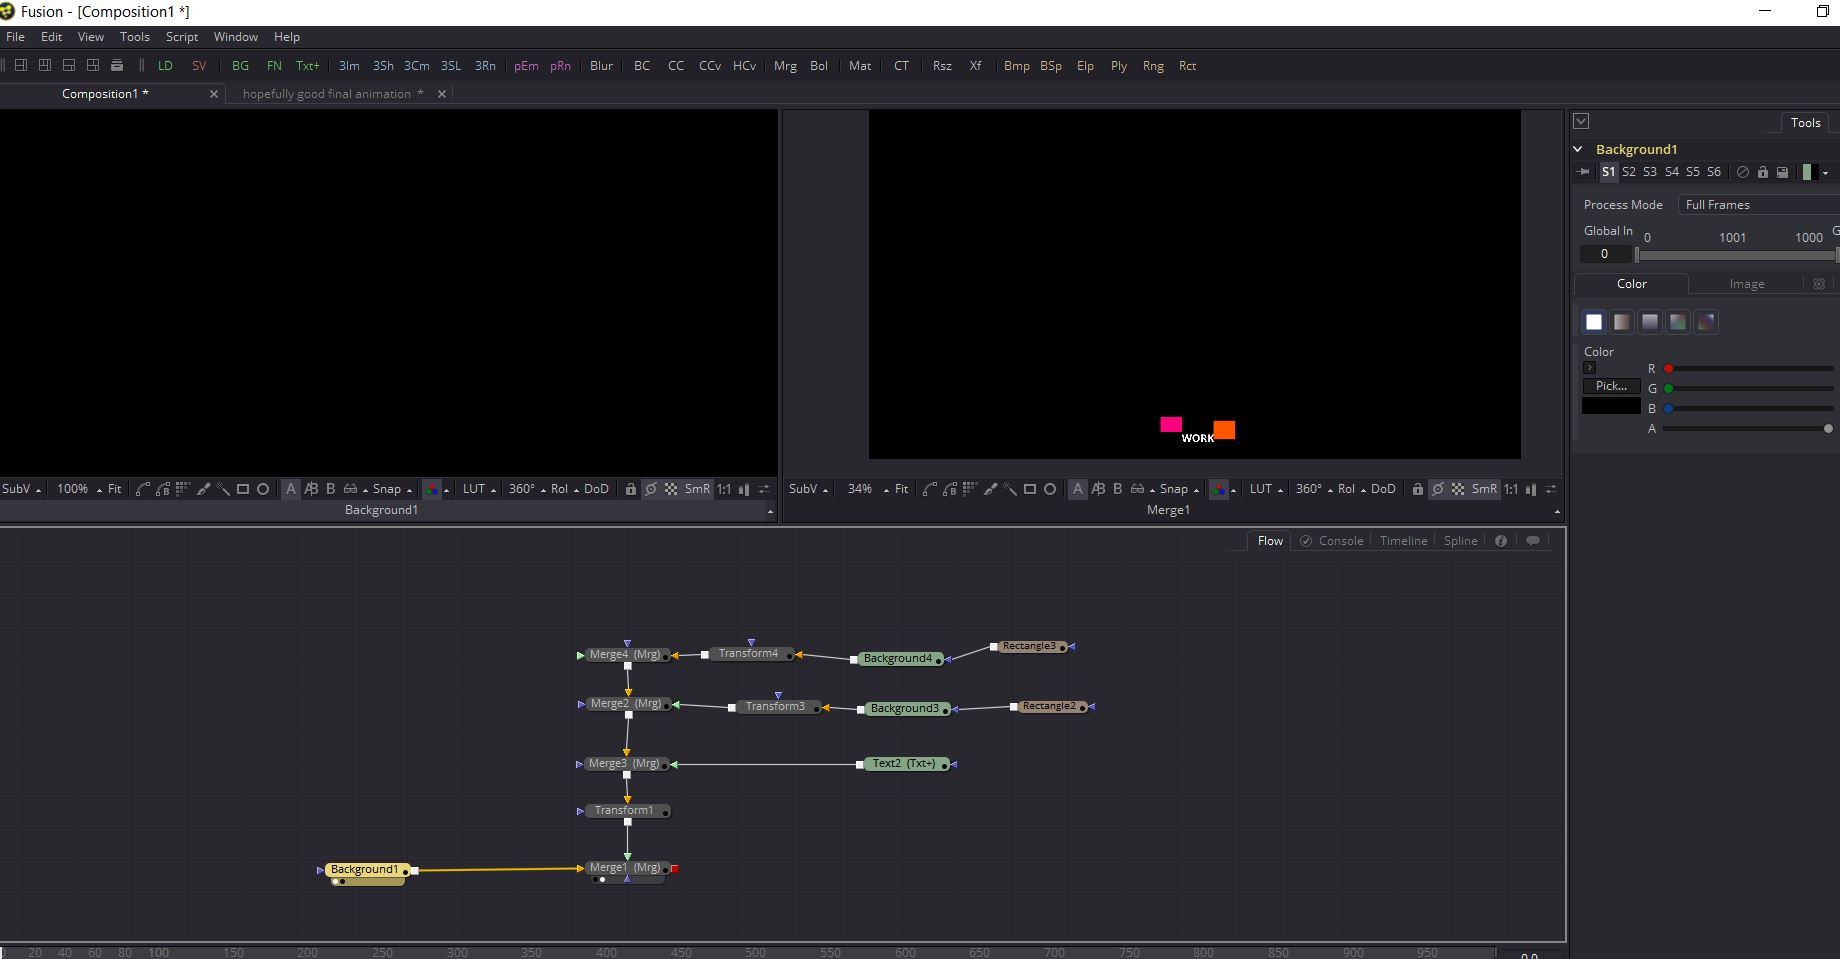
Task: Select ellipse mask tool in left viewer
Action: click(x=263, y=489)
